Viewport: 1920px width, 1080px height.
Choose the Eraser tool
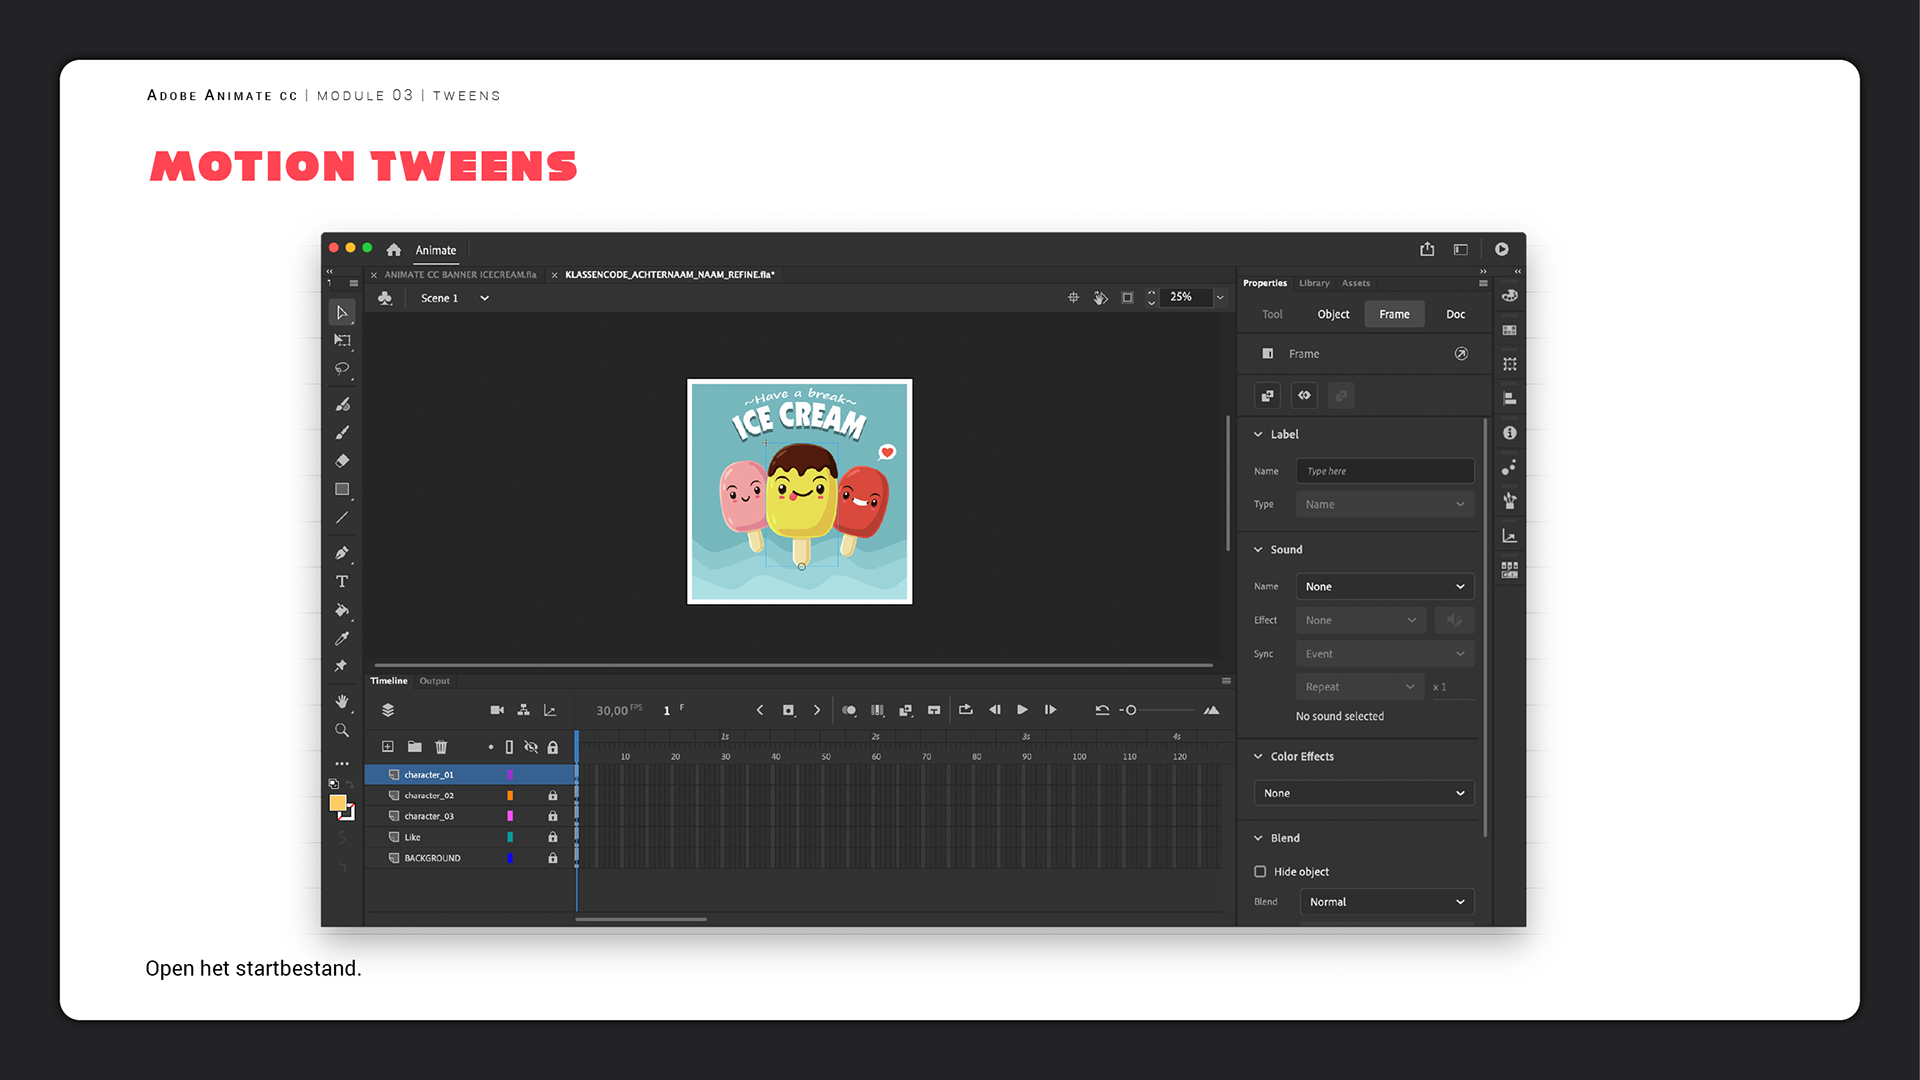(342, 461)
